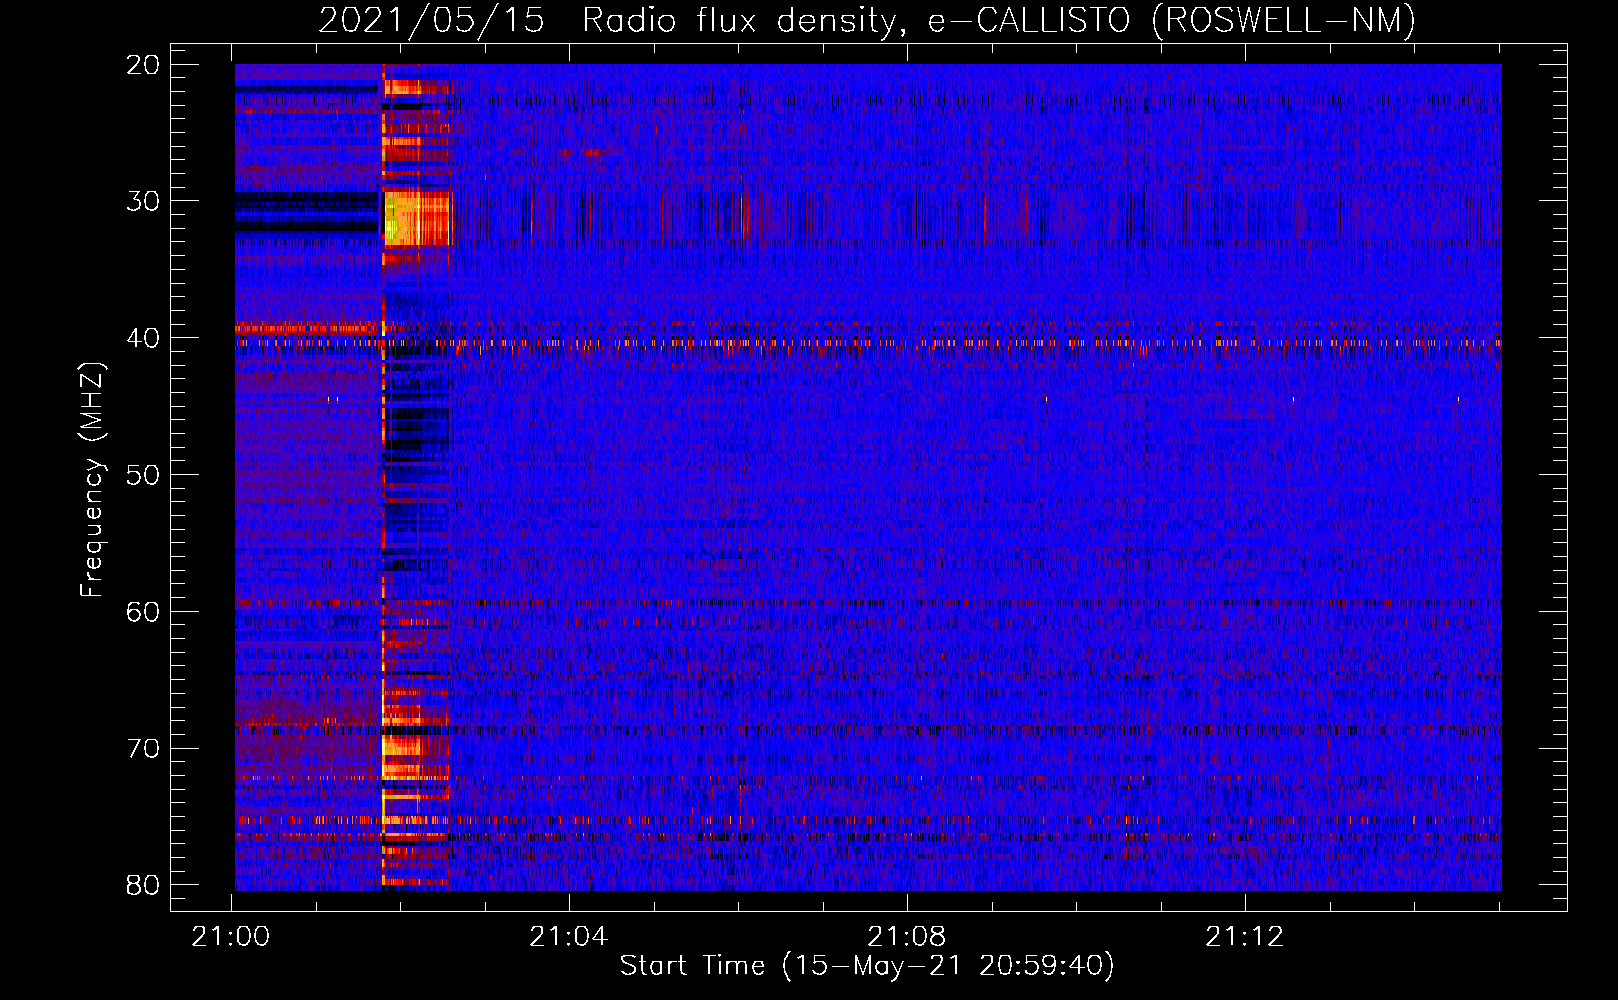Click the date 2021/05/15 in title
The image size is (1618, 1000).
(431, 20)
